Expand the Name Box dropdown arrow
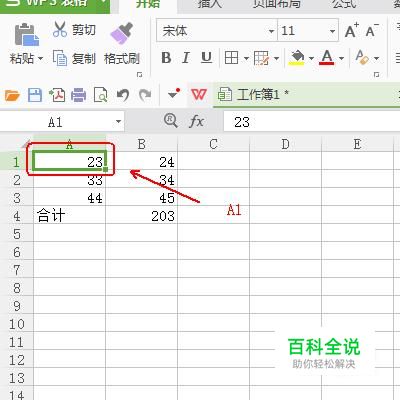The height and width of the screenshot is (400, 400). pos(118,122)
